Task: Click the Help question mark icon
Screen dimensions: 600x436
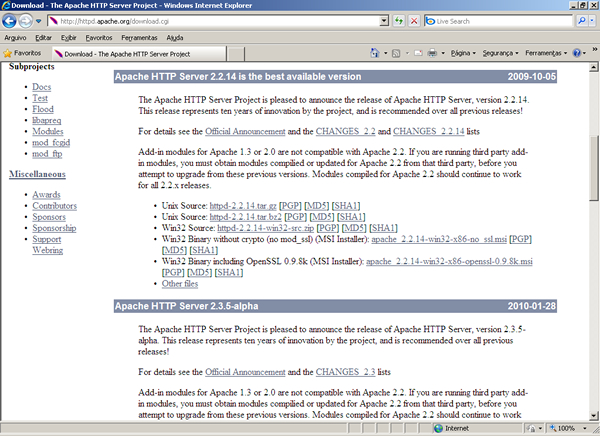Action: (x=577, y=53)
